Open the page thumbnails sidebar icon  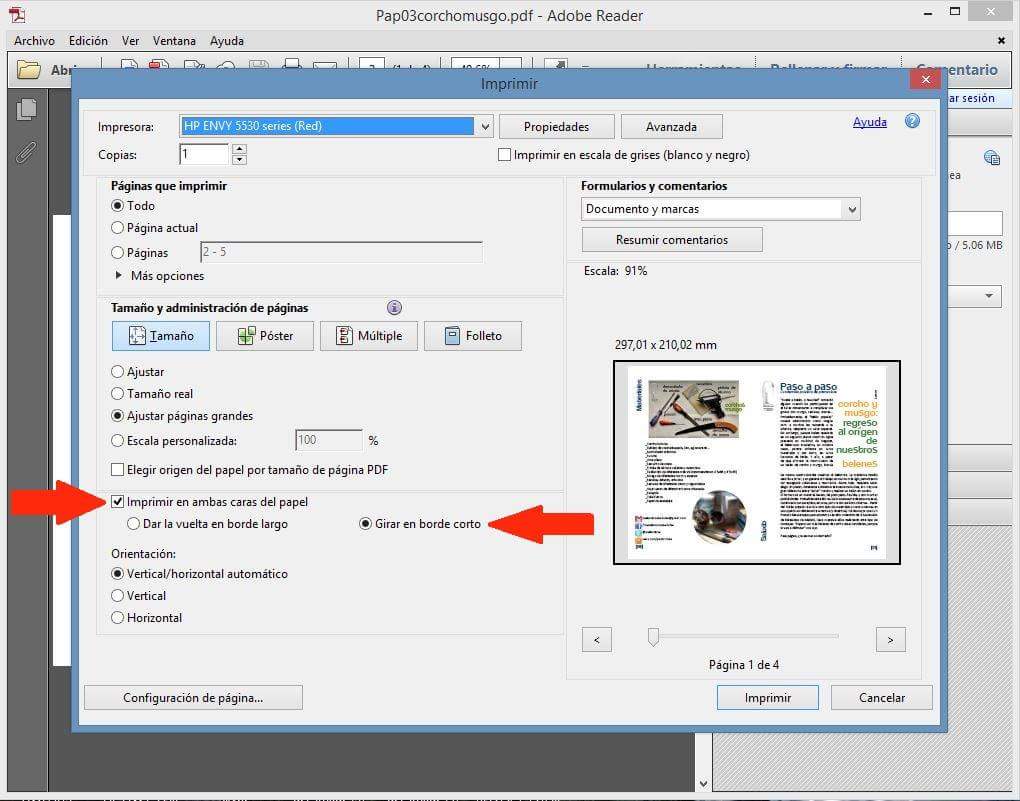point(27,110)
